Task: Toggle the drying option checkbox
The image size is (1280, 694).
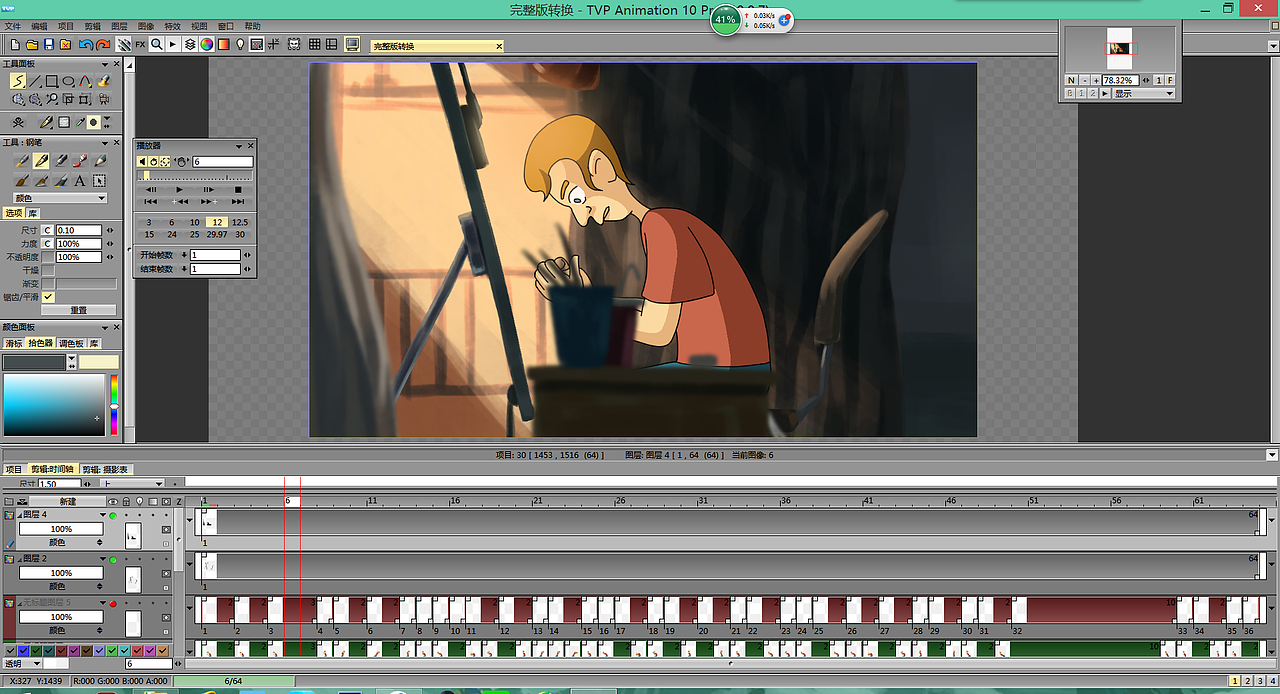Action: pyautogui.click(x=48, y=270)
